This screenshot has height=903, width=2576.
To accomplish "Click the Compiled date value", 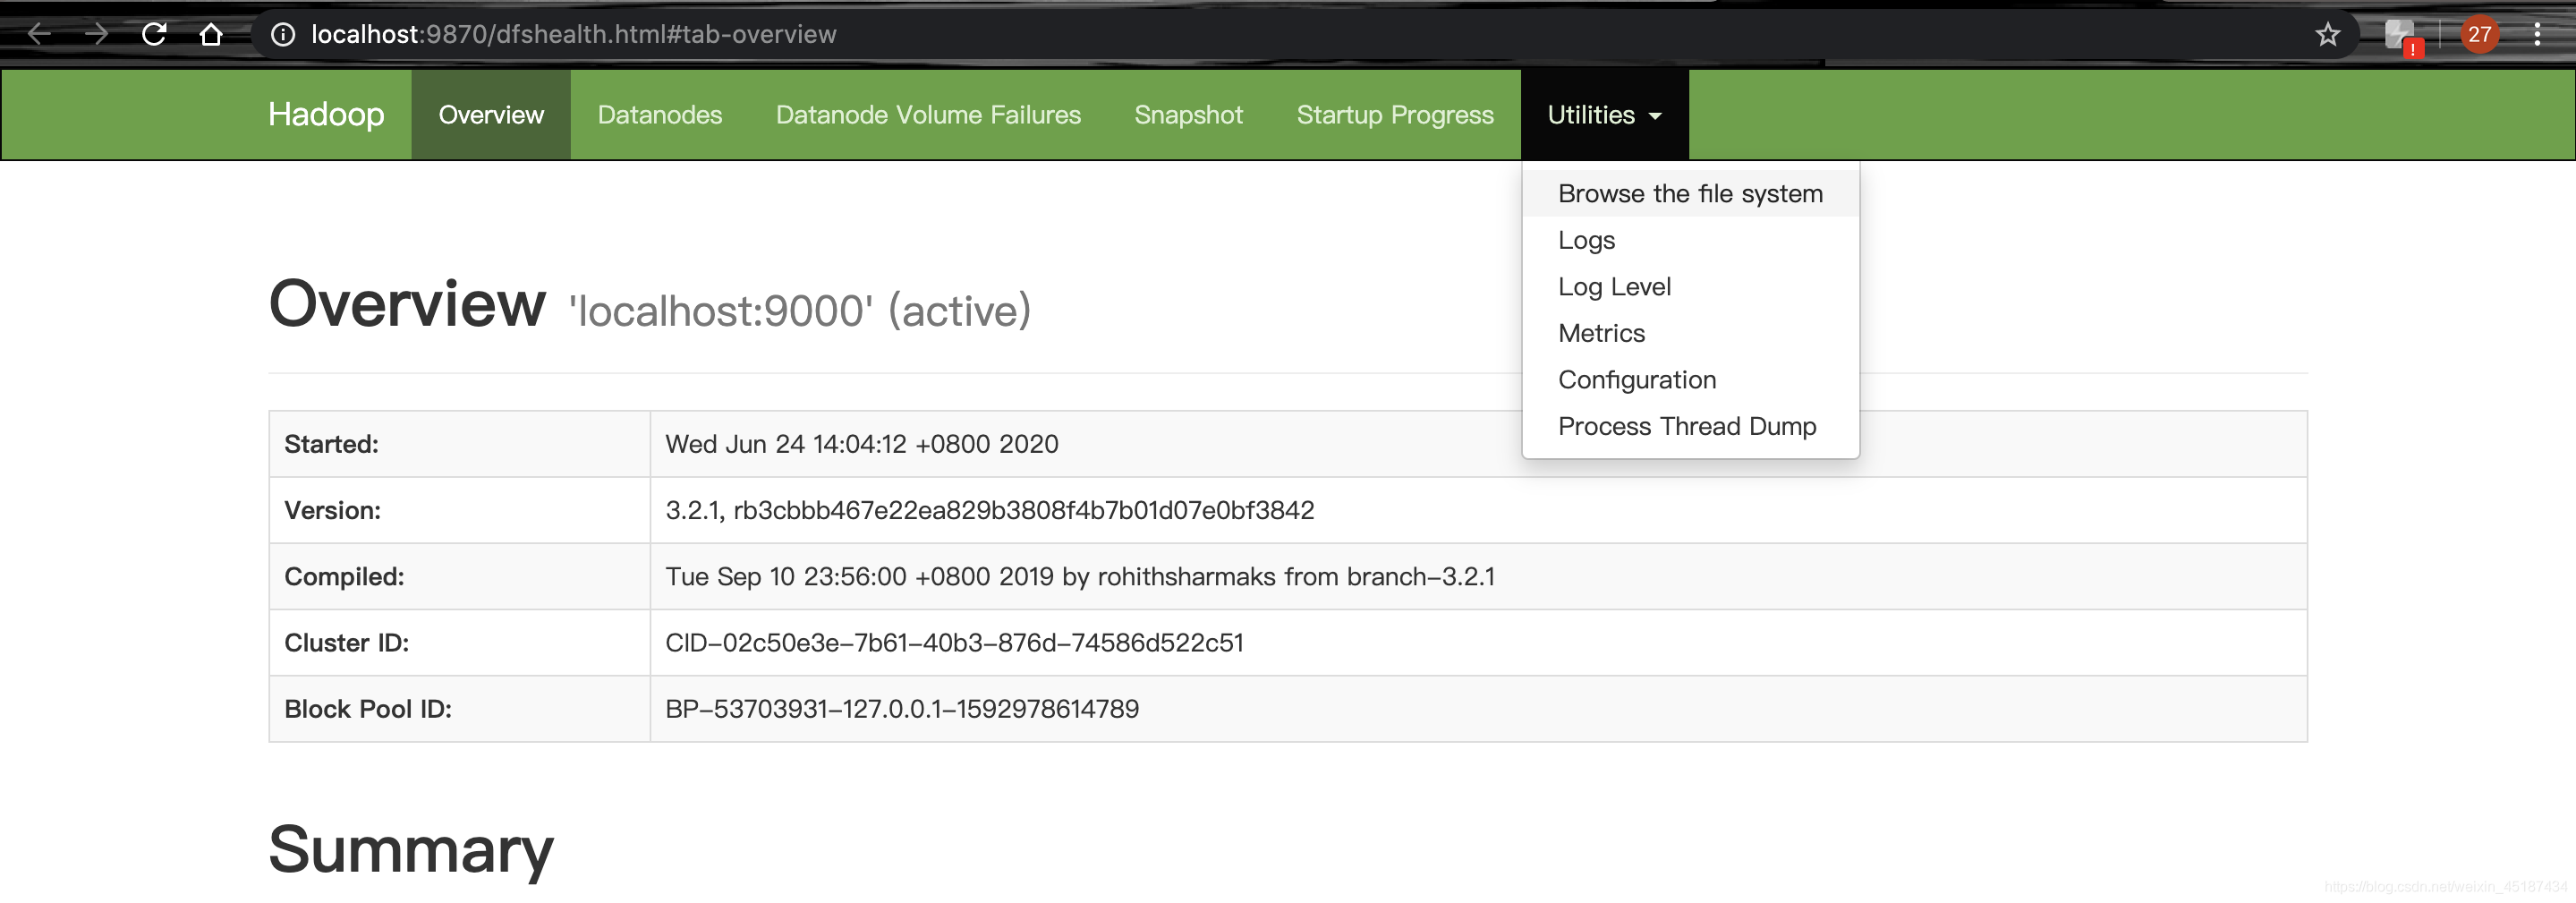I will [1080, 577].
